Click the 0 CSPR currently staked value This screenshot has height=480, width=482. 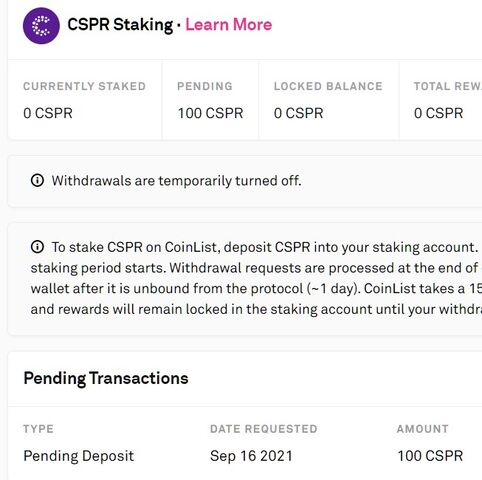48,113
